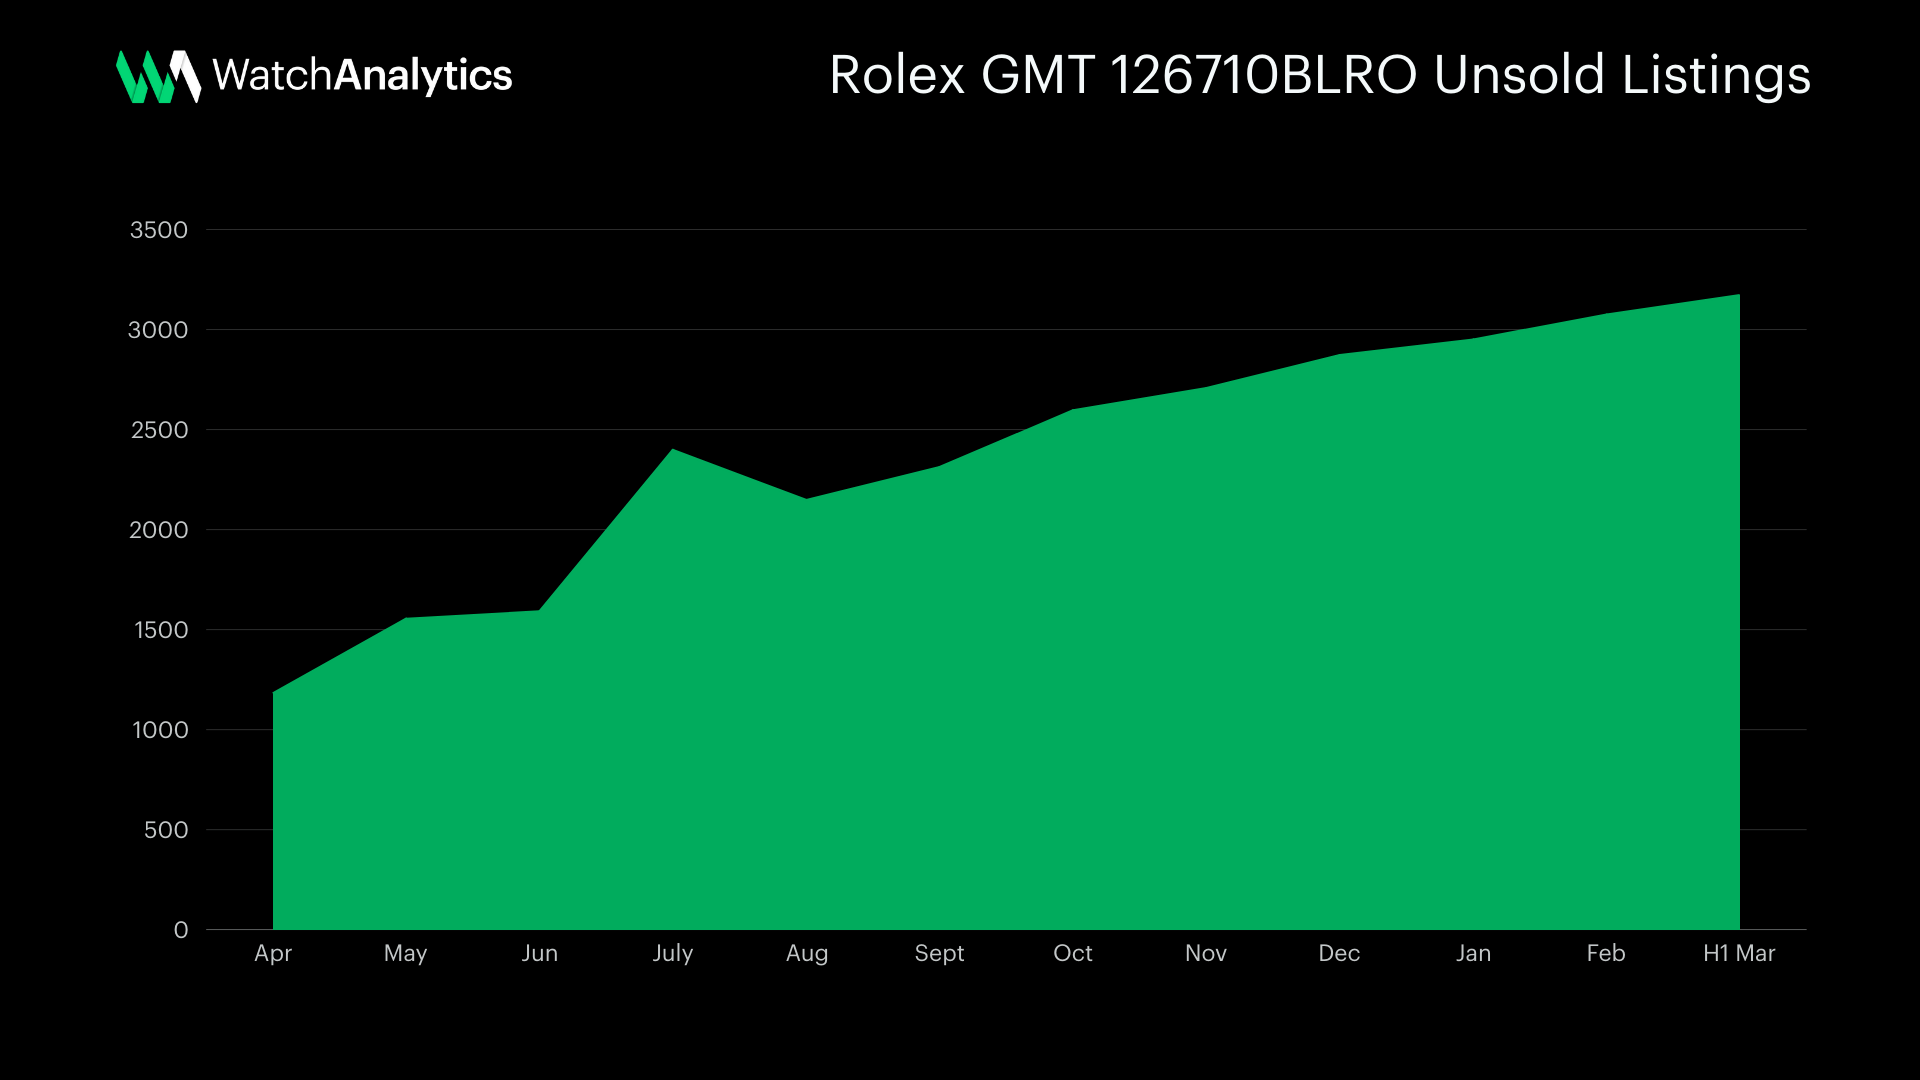This screenshot has width=1920, height=1080.
Task: Select the Jun x-axis label
Action: click(539, 953)
